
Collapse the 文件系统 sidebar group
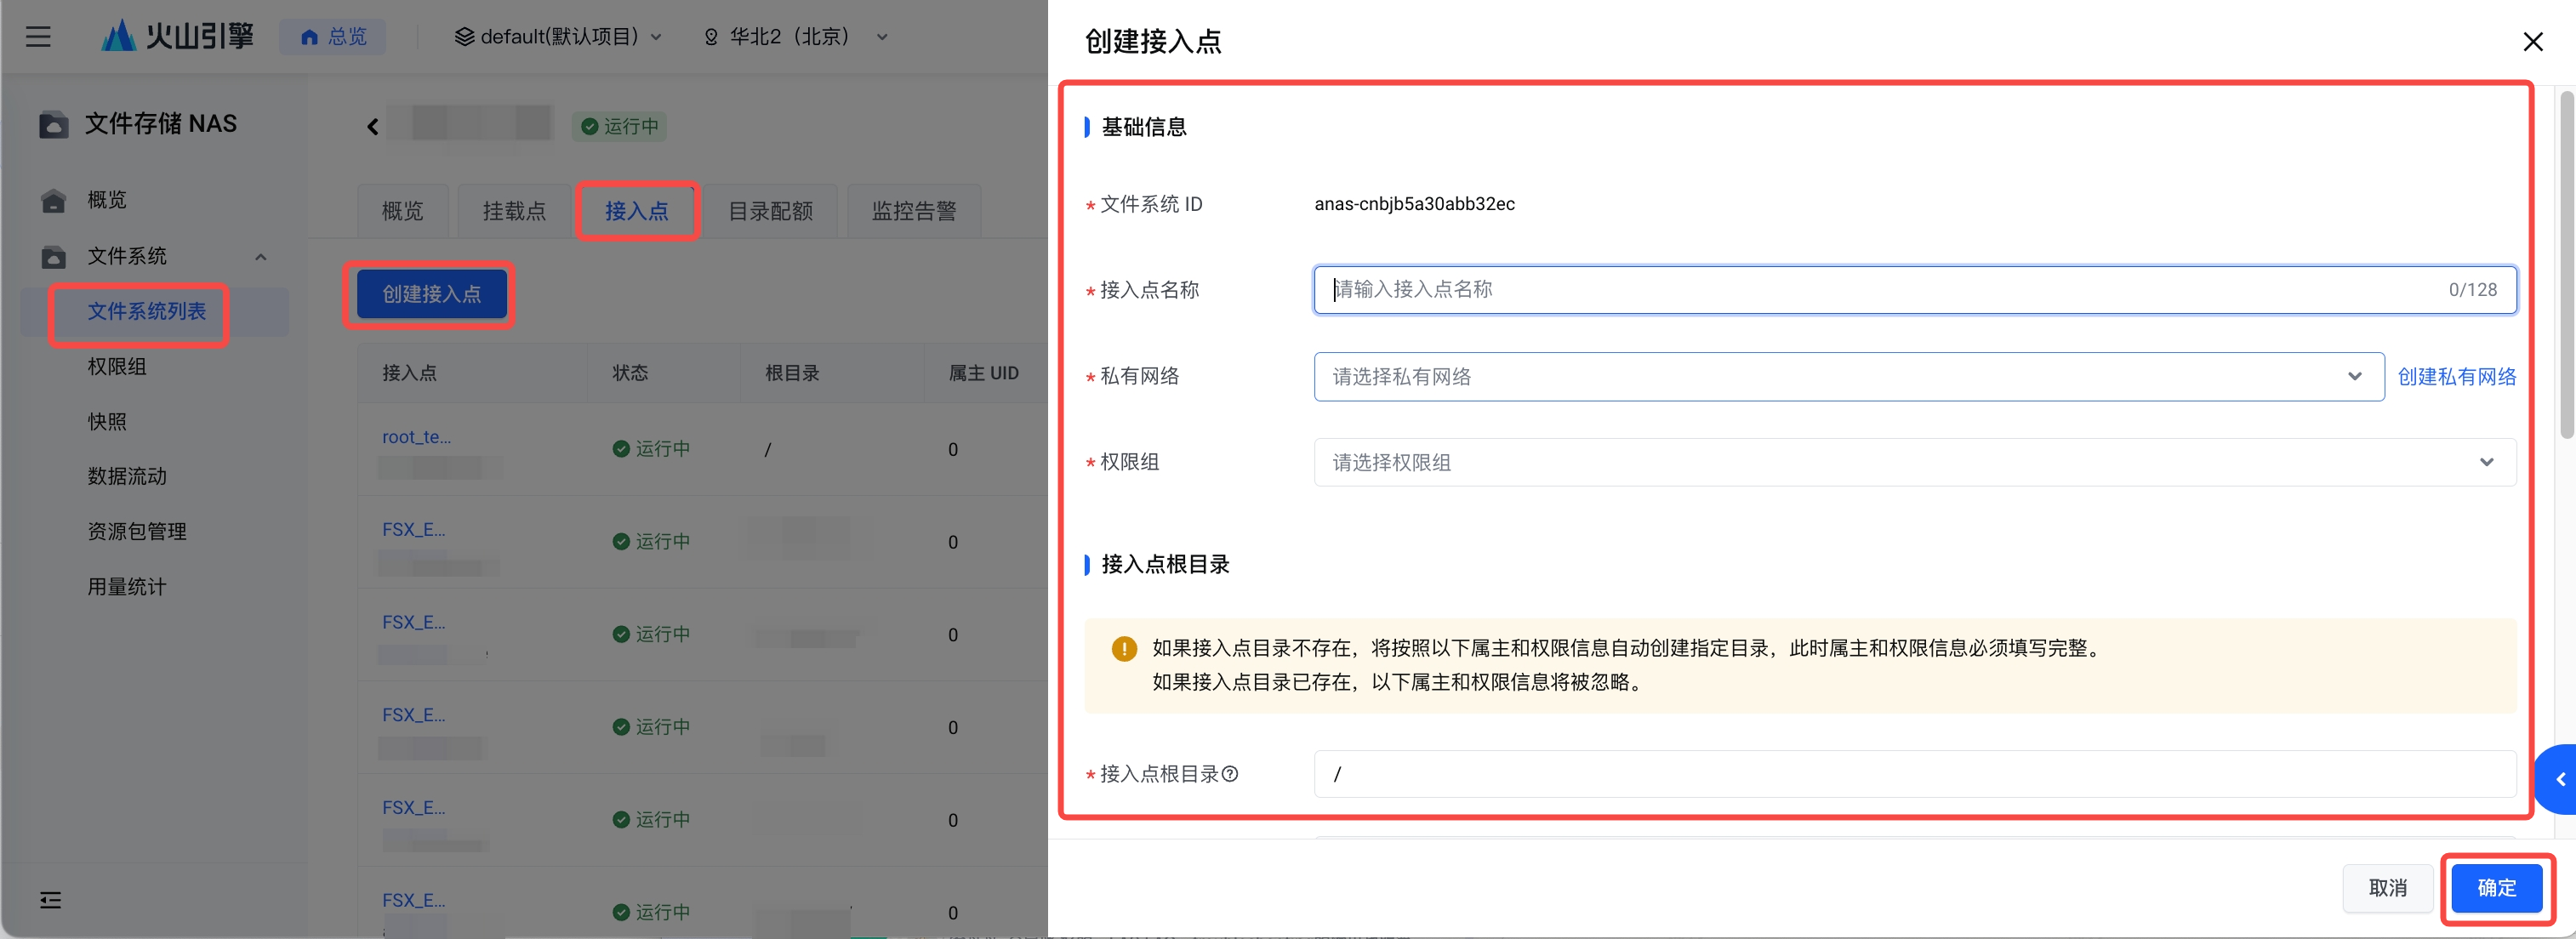click(x=260, y=257)
